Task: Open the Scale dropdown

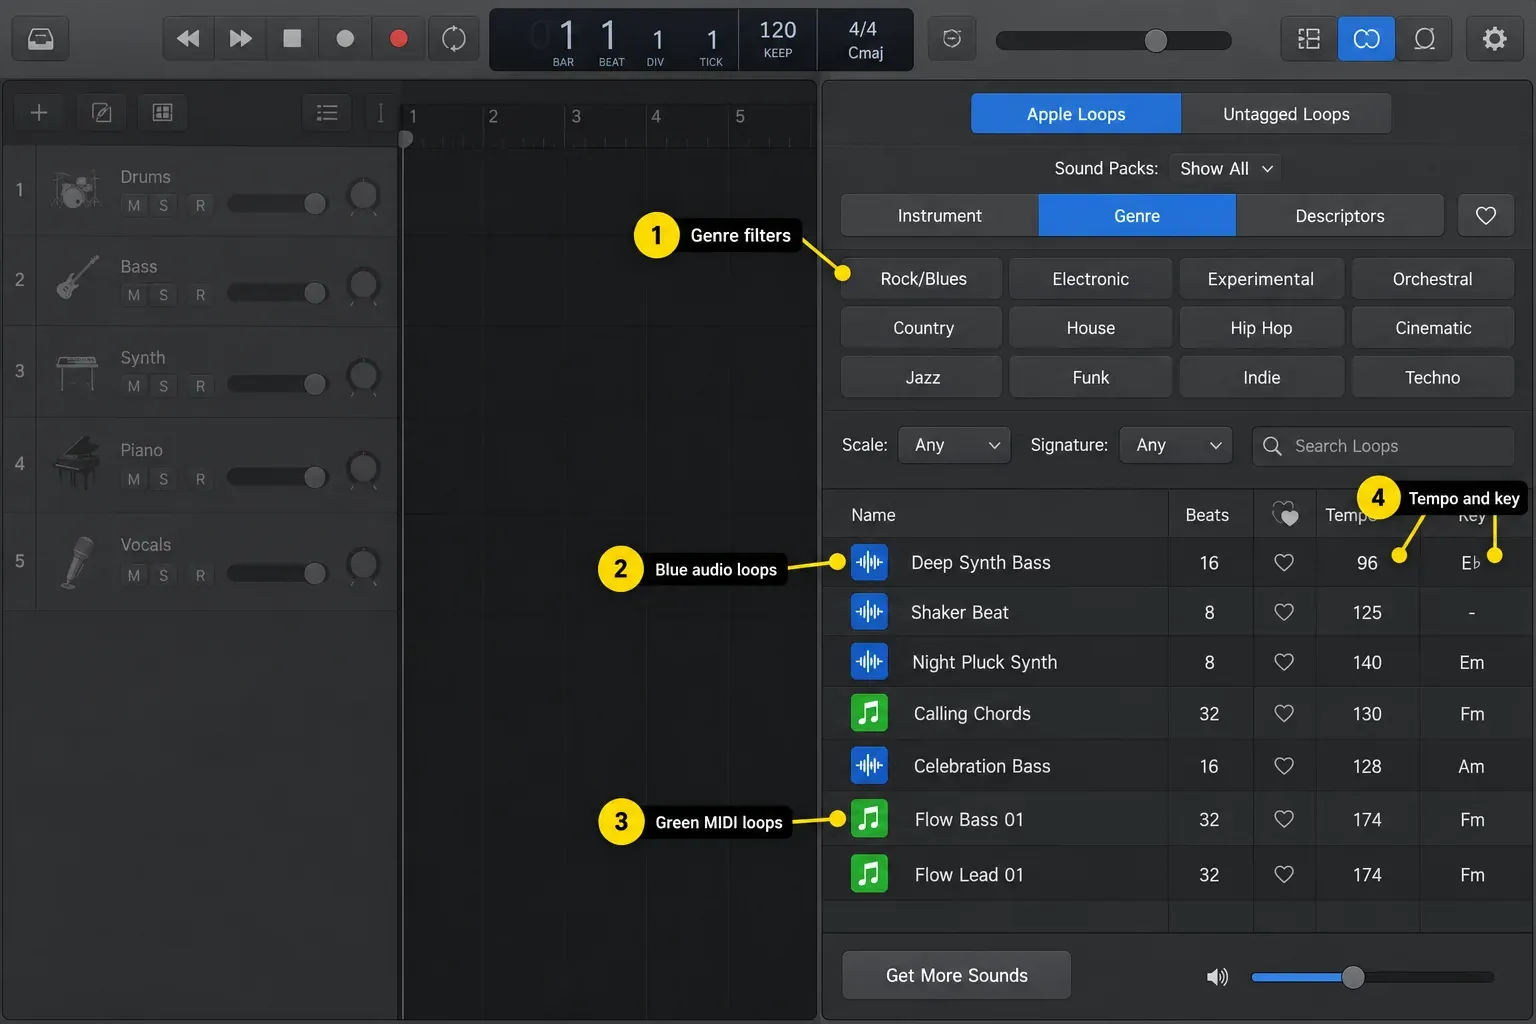Action: 955,445
